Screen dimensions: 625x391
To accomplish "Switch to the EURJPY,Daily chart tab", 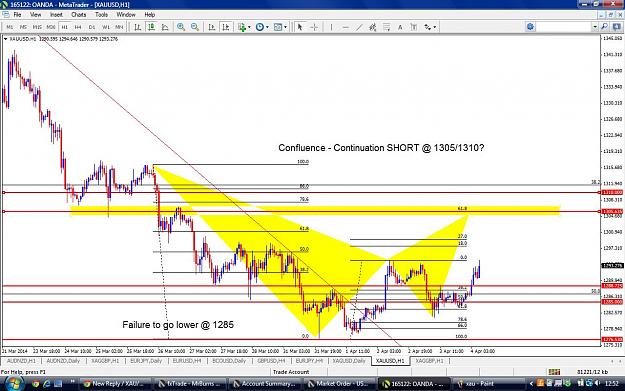I will point(146,361).
